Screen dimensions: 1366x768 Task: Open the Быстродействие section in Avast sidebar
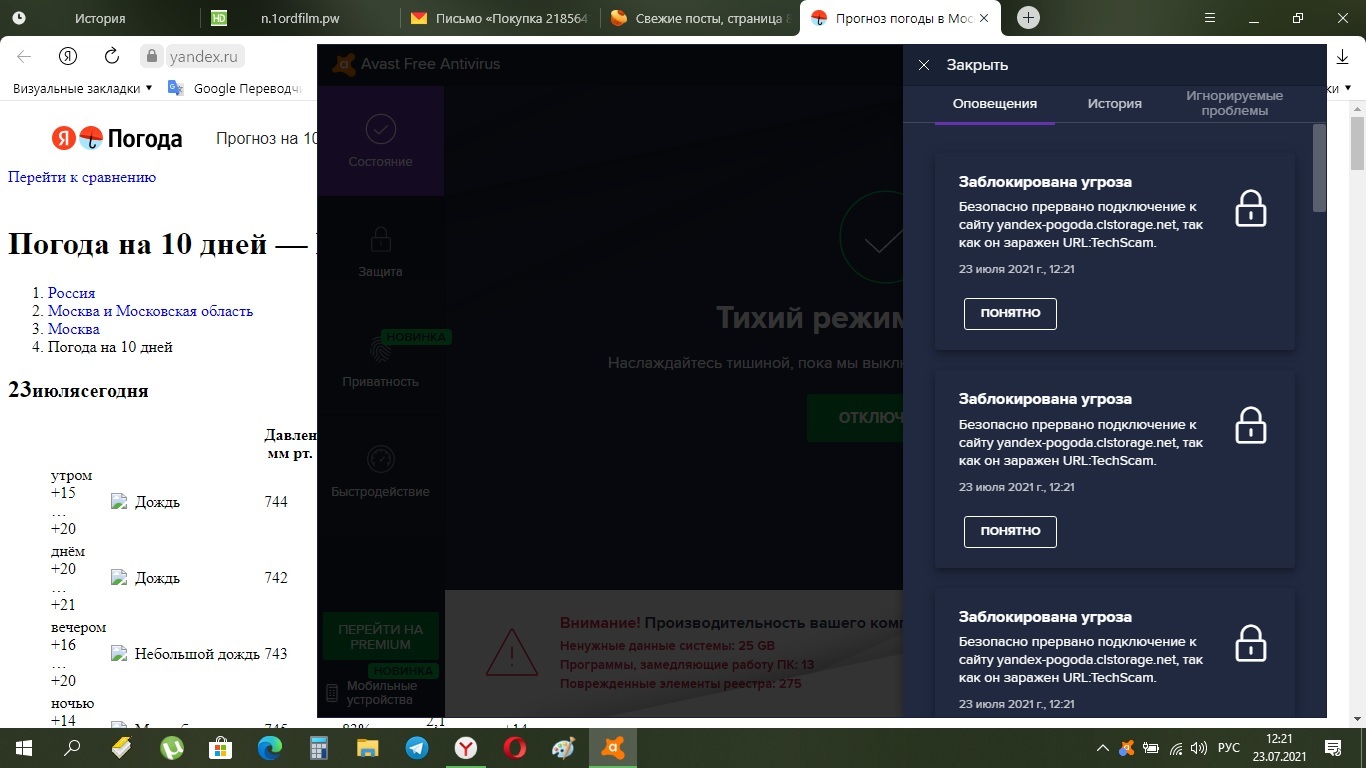(x=380, y=470)
